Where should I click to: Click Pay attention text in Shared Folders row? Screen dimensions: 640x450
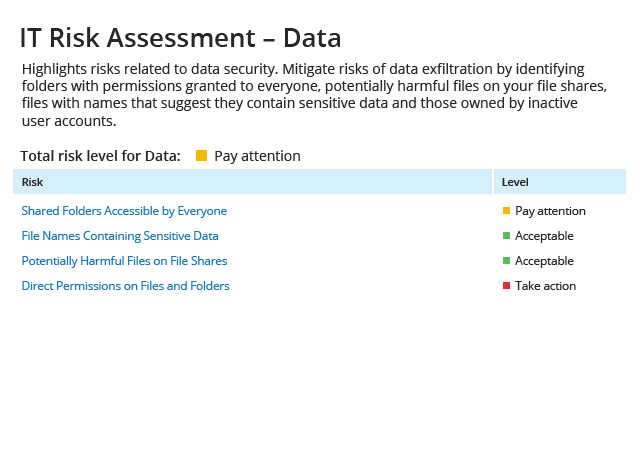pyautogui.click(x=550, y=211)
